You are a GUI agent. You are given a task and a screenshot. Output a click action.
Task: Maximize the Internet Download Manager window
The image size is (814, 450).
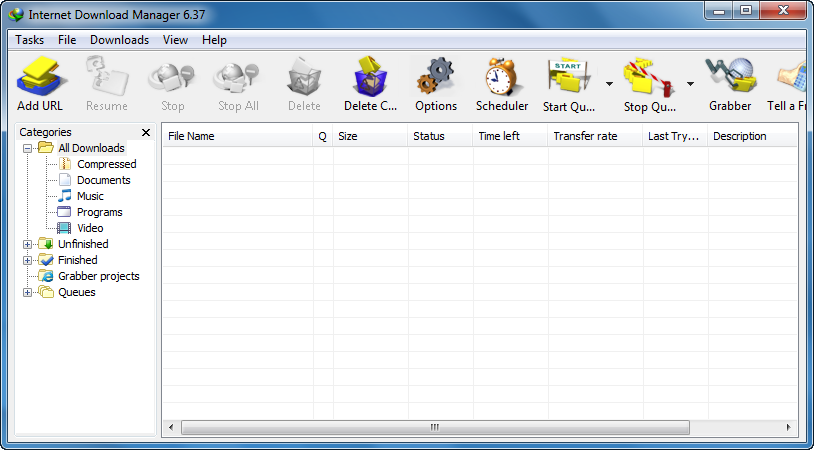point(746,11)
